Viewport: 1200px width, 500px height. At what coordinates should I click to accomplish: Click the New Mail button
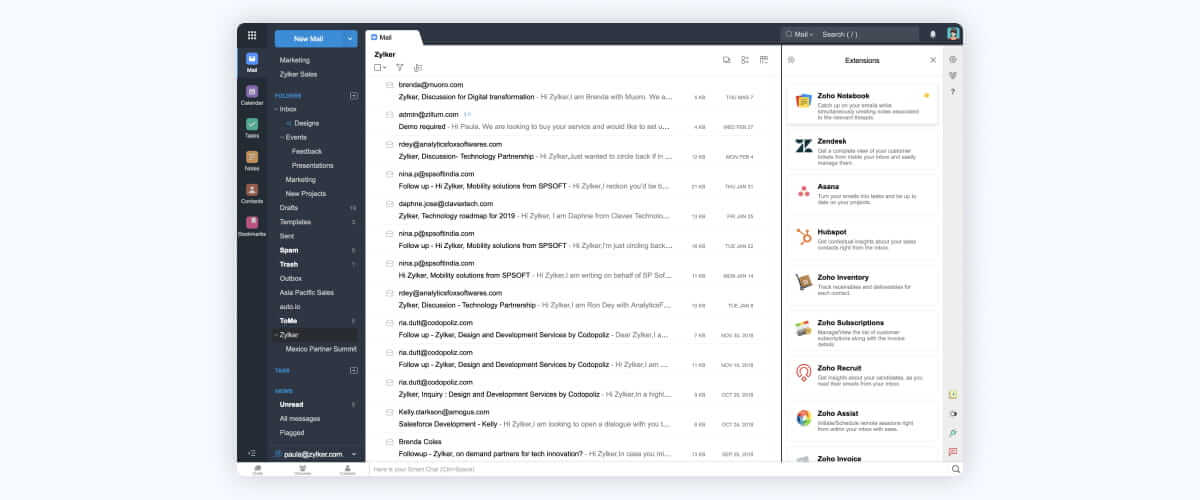pyautogui.click(x=308, y=39)
